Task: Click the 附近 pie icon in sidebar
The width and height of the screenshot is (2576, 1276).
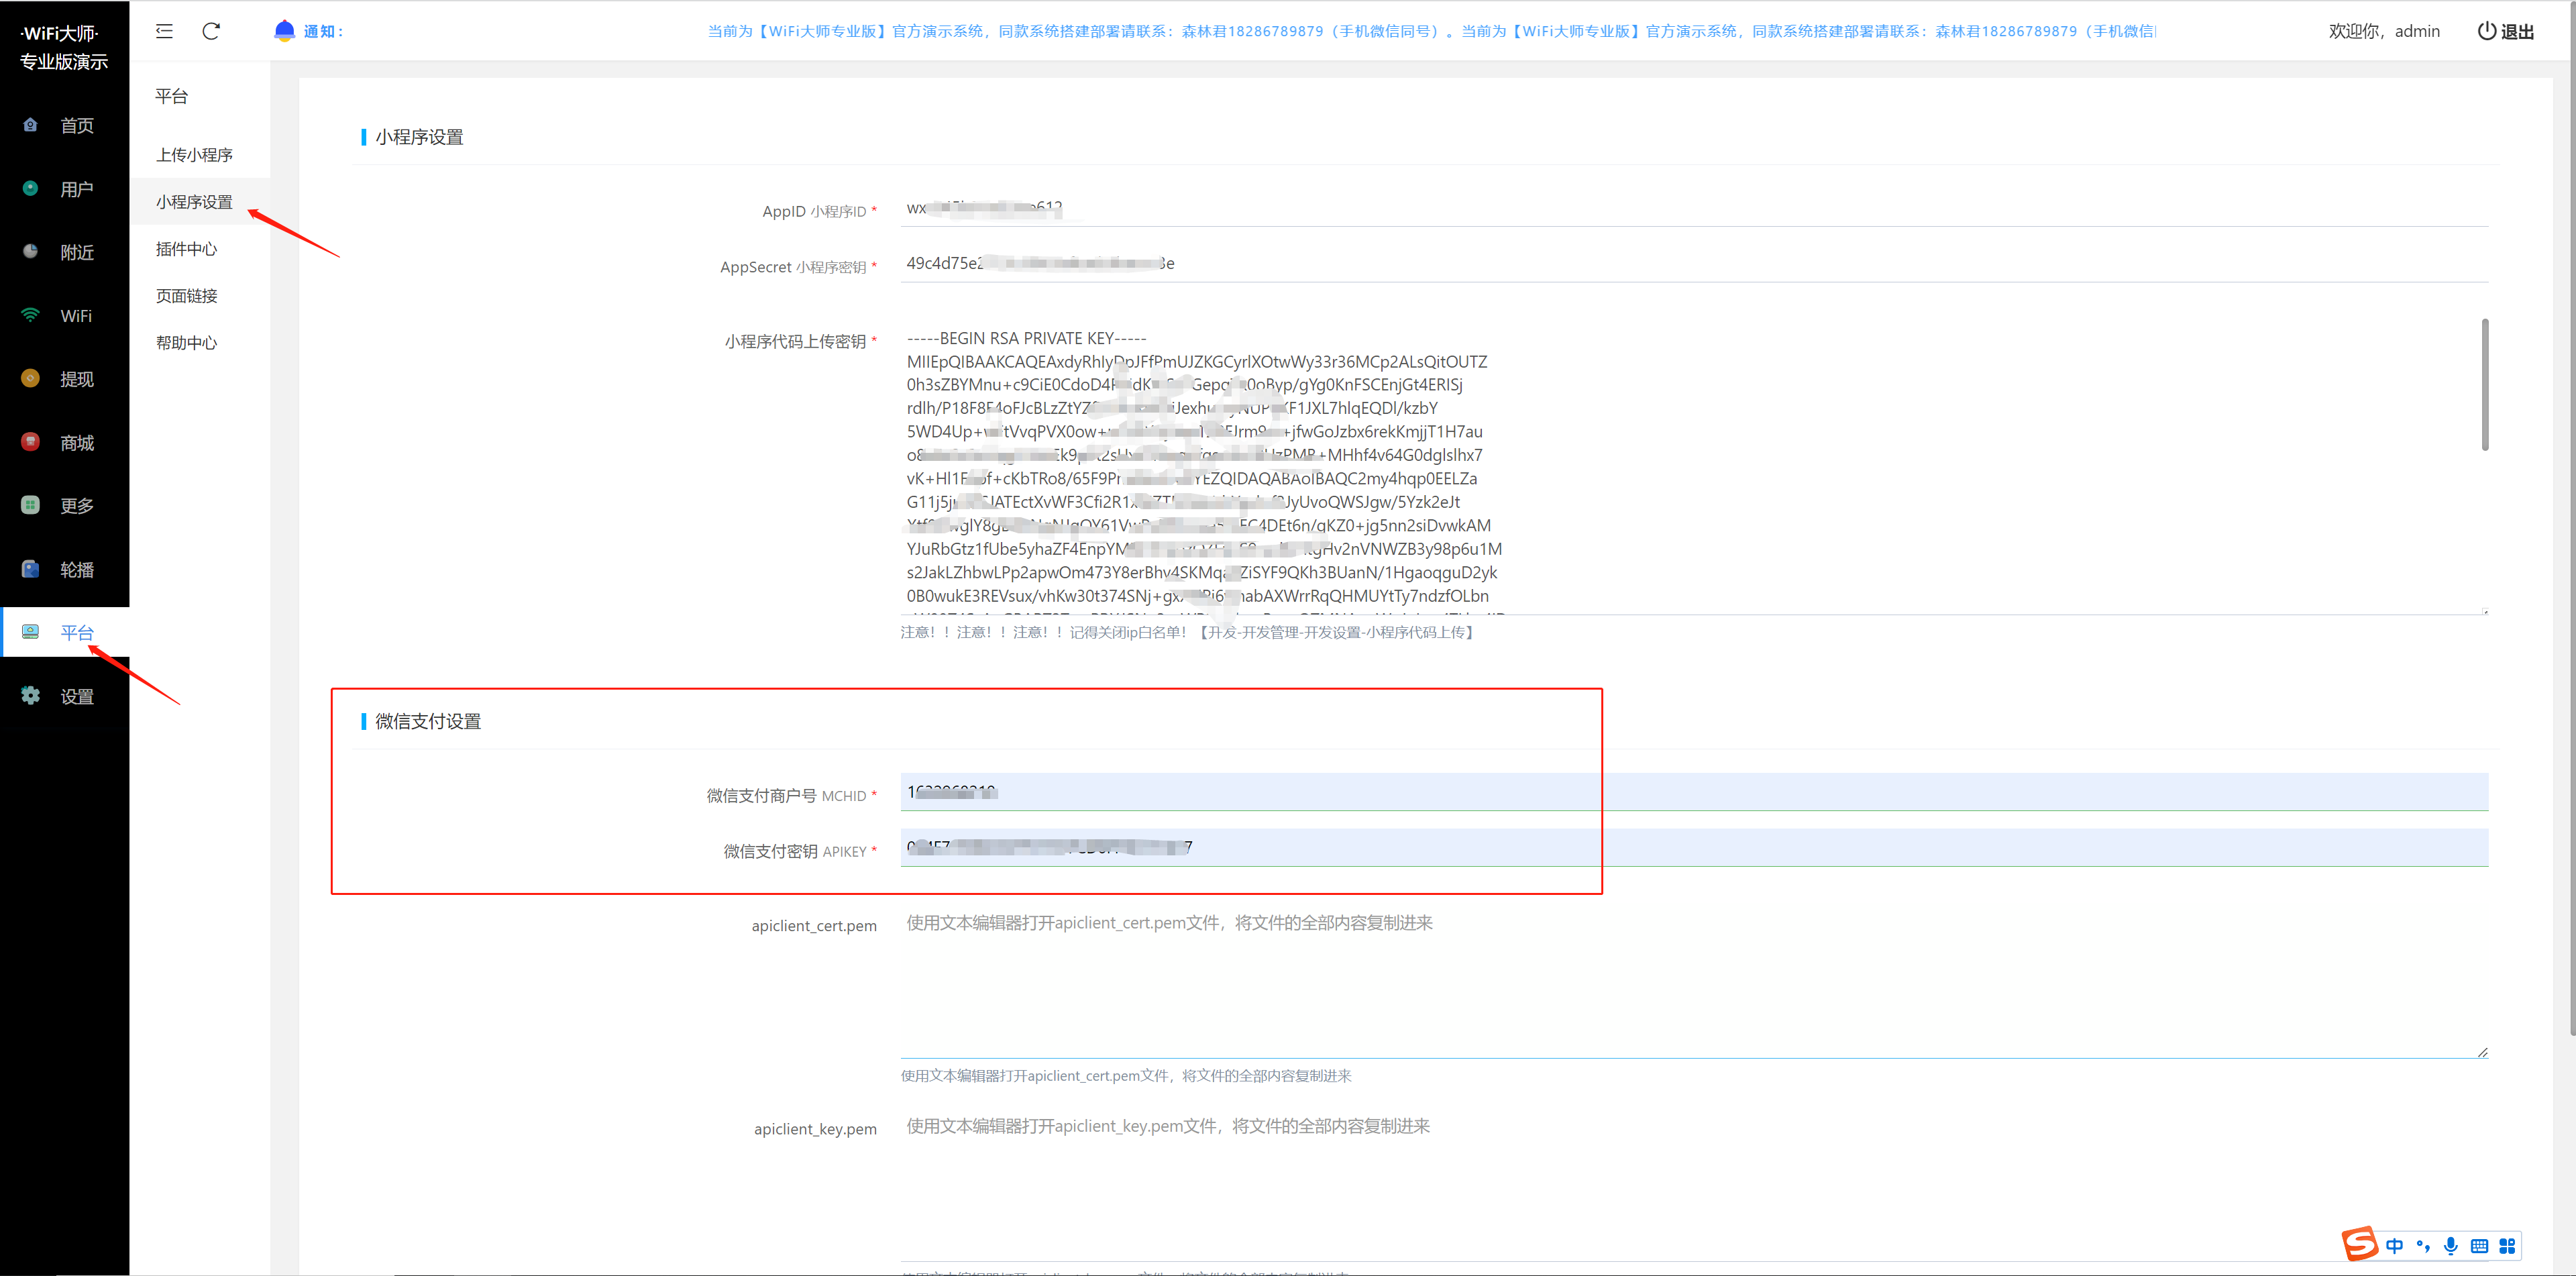Action: click(30, 252)
